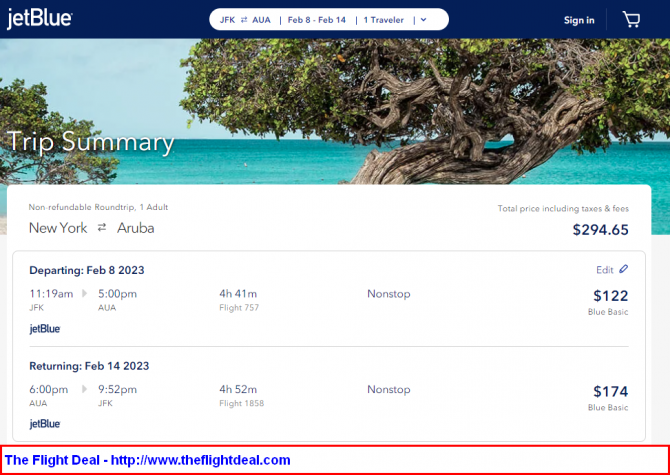670x475 pixels.
Task: Click Blue Basic under $122
Action: 608,312
